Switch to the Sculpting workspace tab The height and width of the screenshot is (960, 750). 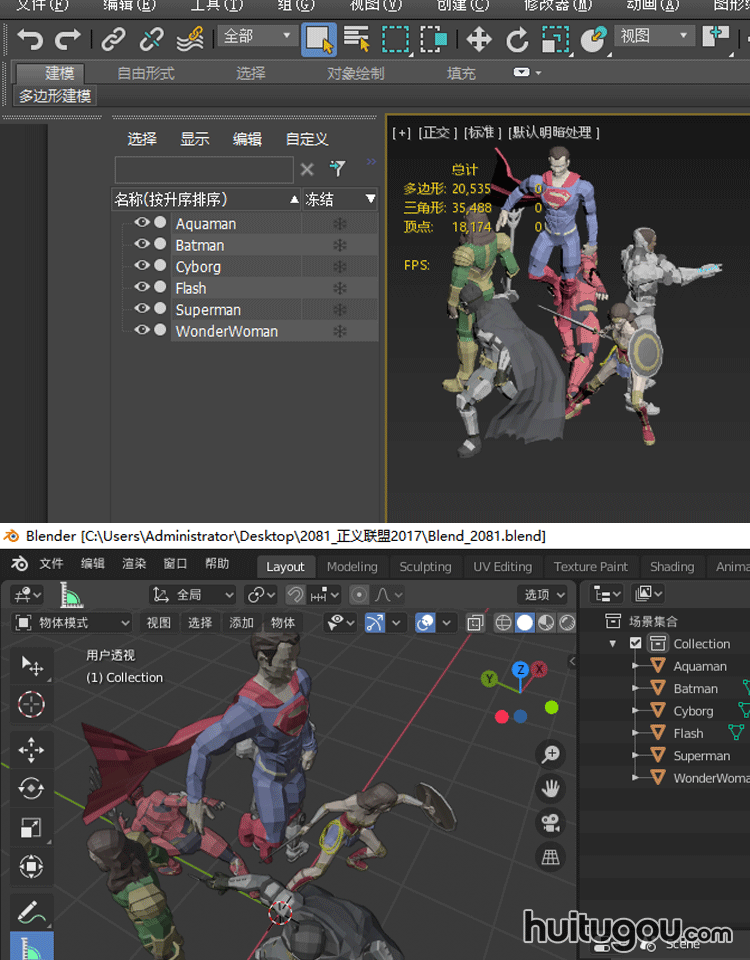point(425,566)
